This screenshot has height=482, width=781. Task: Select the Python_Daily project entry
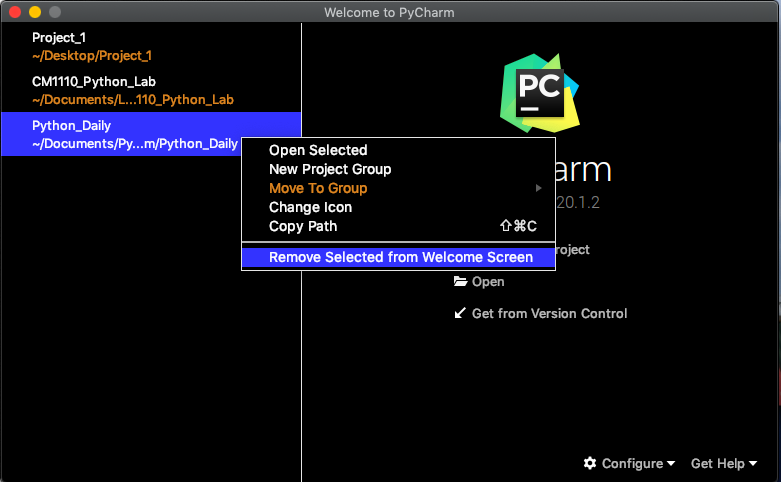(x=151, y=134)
